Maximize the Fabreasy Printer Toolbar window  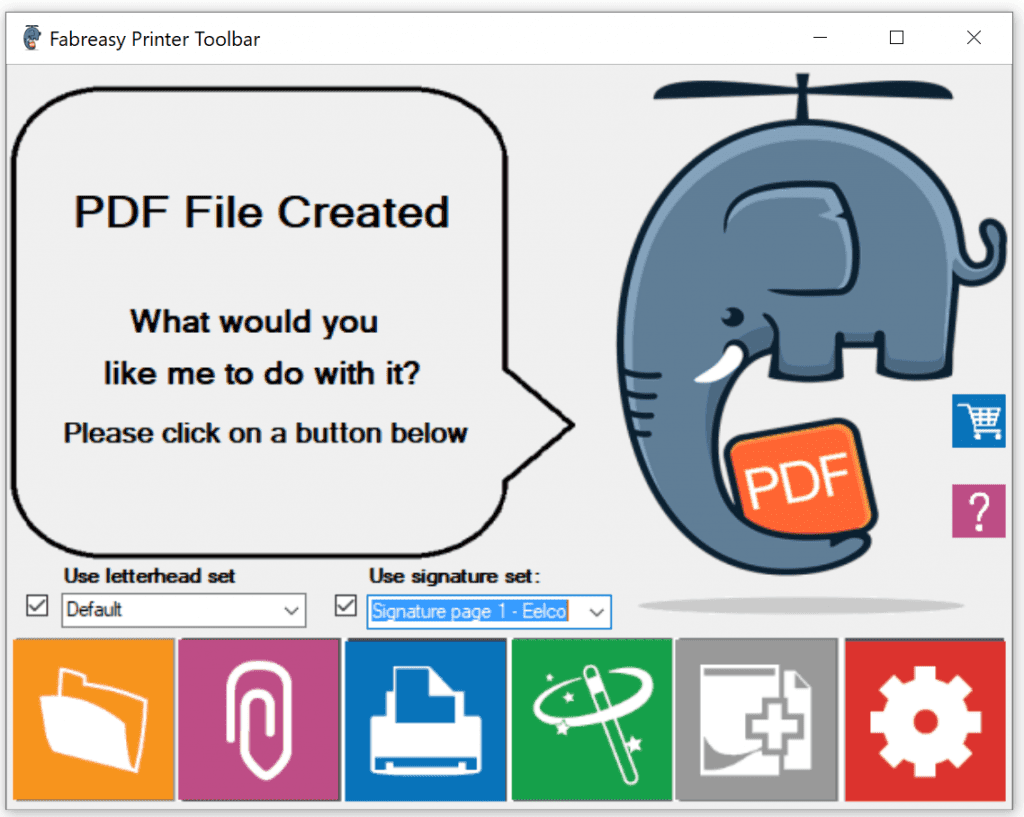click(x=897, y=39)
